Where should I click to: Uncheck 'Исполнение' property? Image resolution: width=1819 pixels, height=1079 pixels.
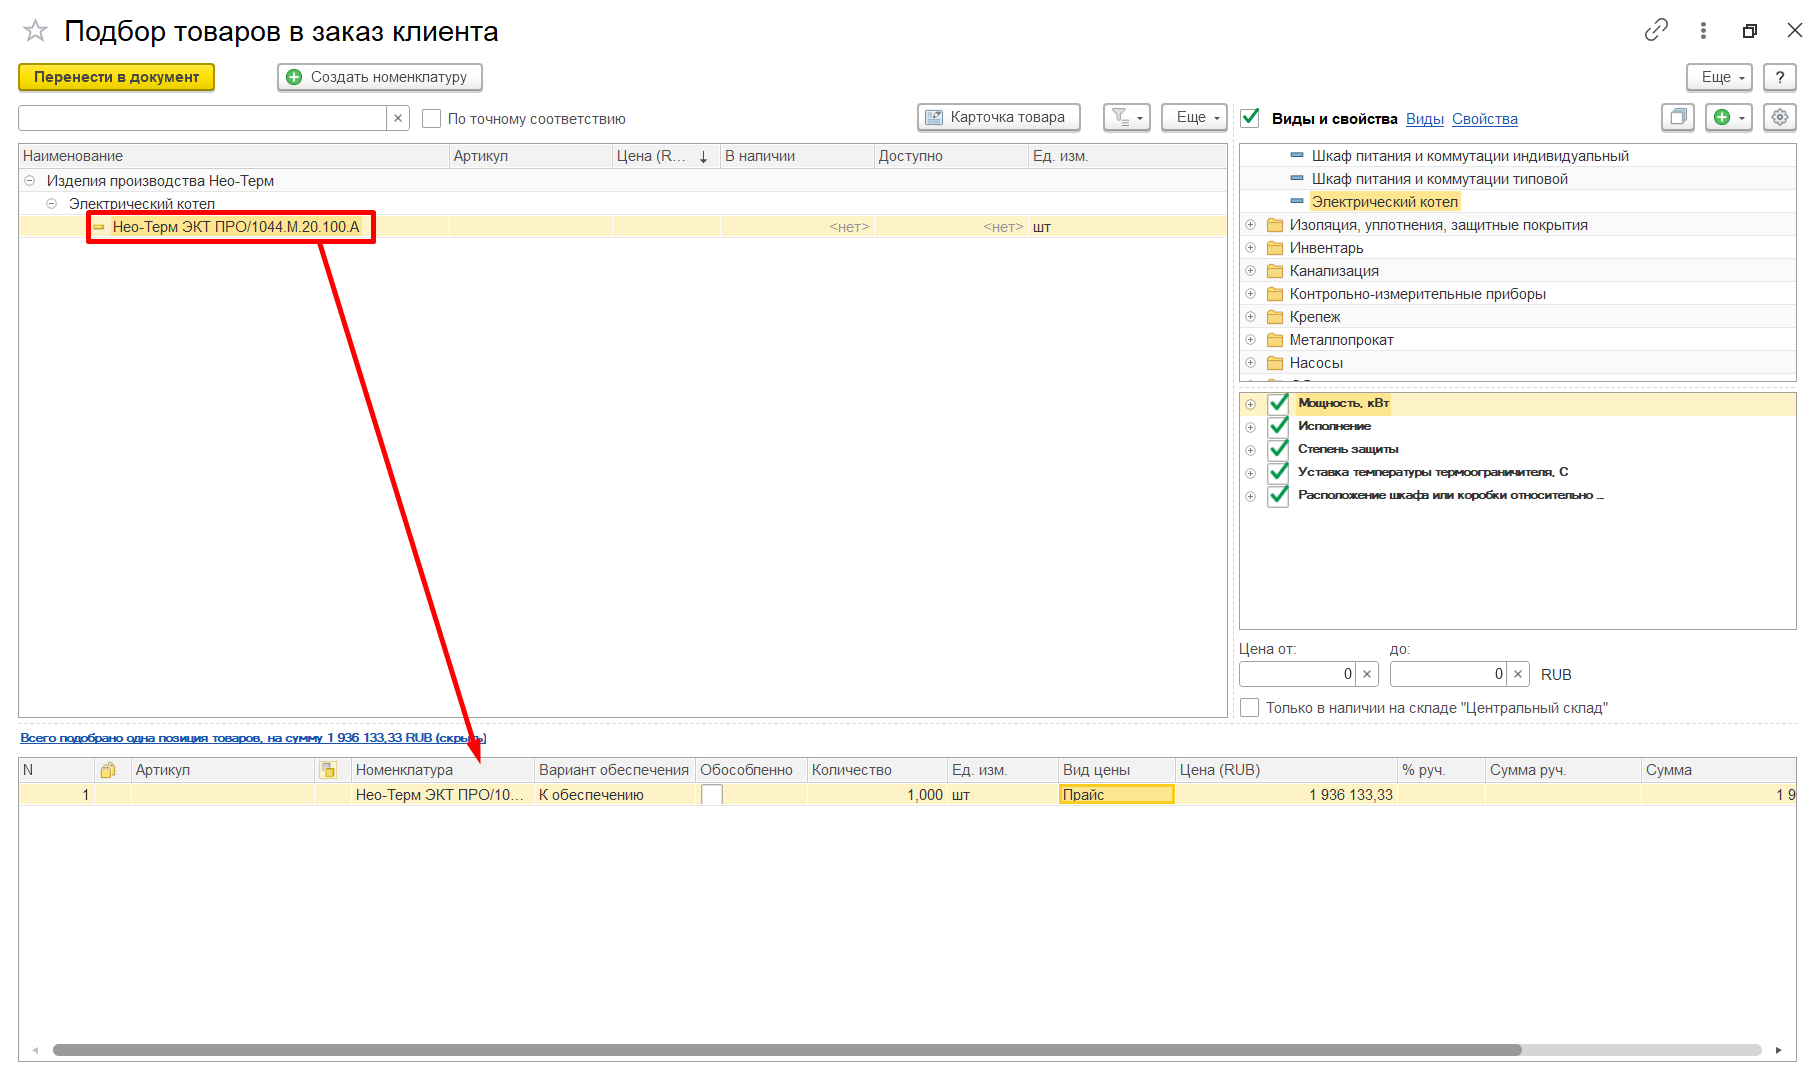1278,426
